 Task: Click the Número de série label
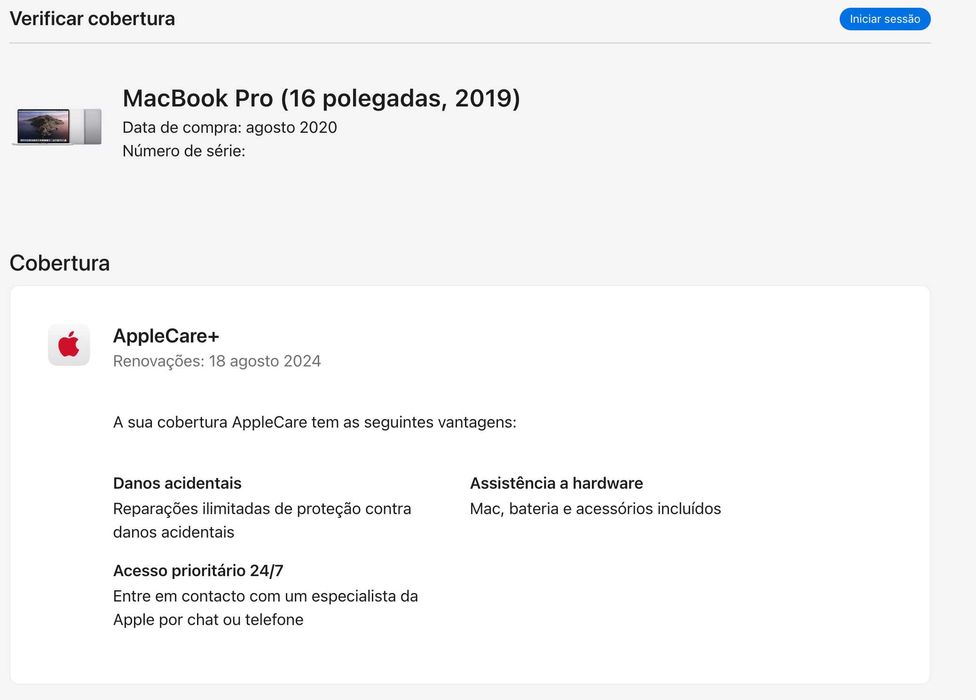coord(183,151)
